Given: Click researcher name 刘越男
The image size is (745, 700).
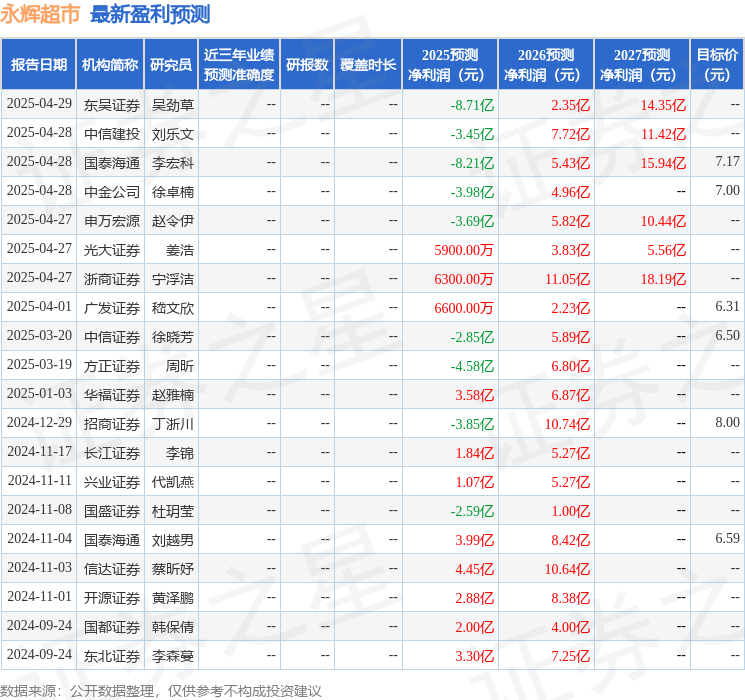Looking at the screenshot, I should 172,540.
